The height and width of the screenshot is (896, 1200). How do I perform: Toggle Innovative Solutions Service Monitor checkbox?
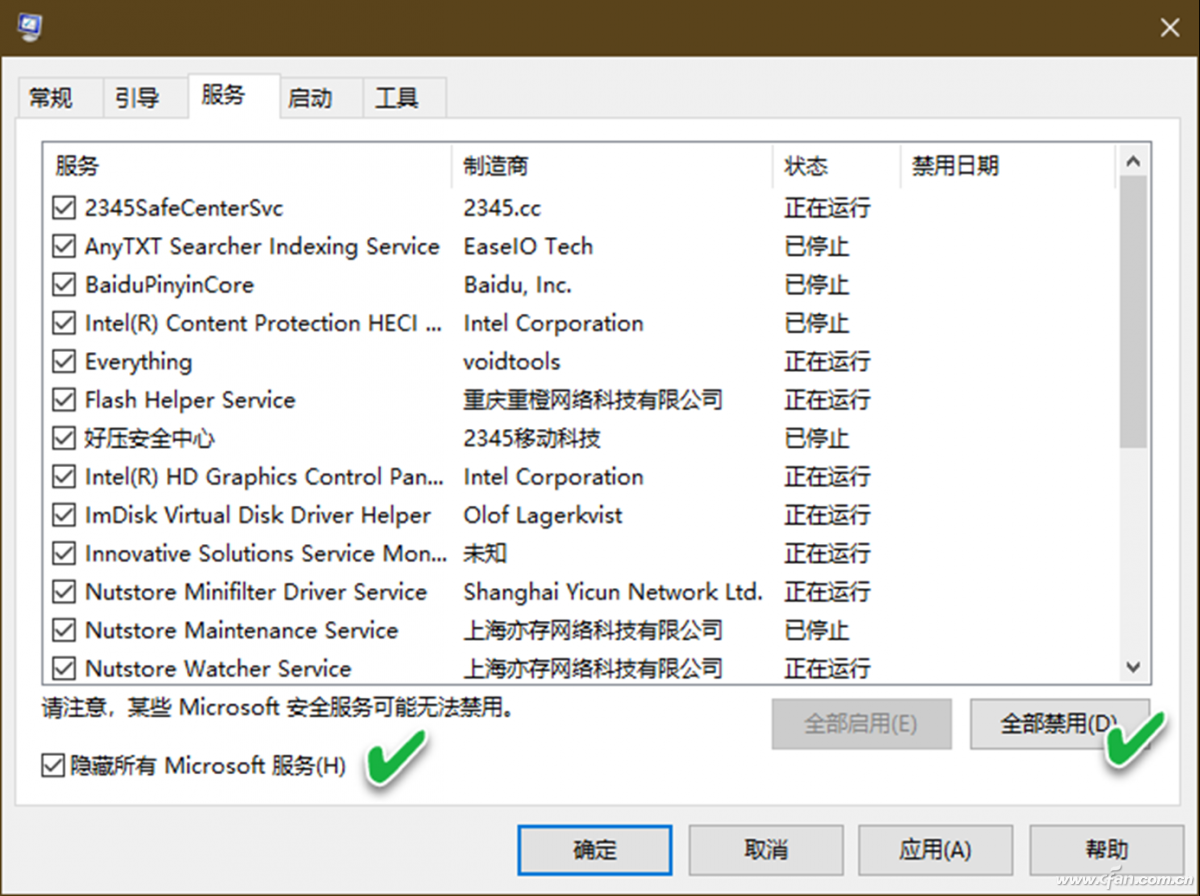[x=64, y=553]
